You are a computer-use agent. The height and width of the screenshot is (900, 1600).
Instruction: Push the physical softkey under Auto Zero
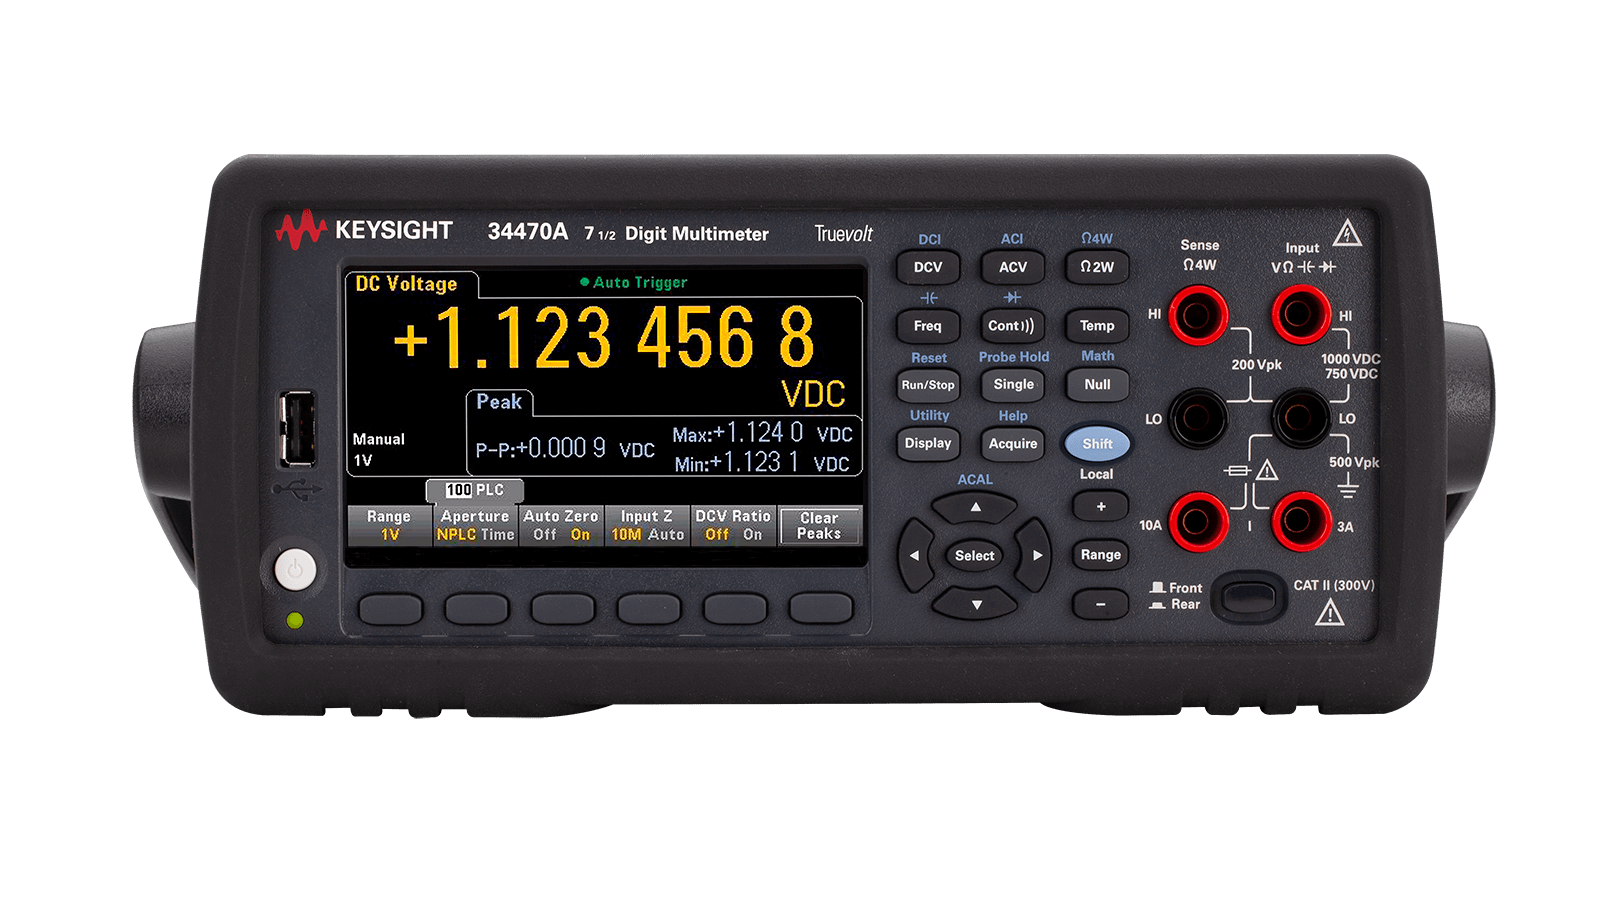(x=563, y=608)
